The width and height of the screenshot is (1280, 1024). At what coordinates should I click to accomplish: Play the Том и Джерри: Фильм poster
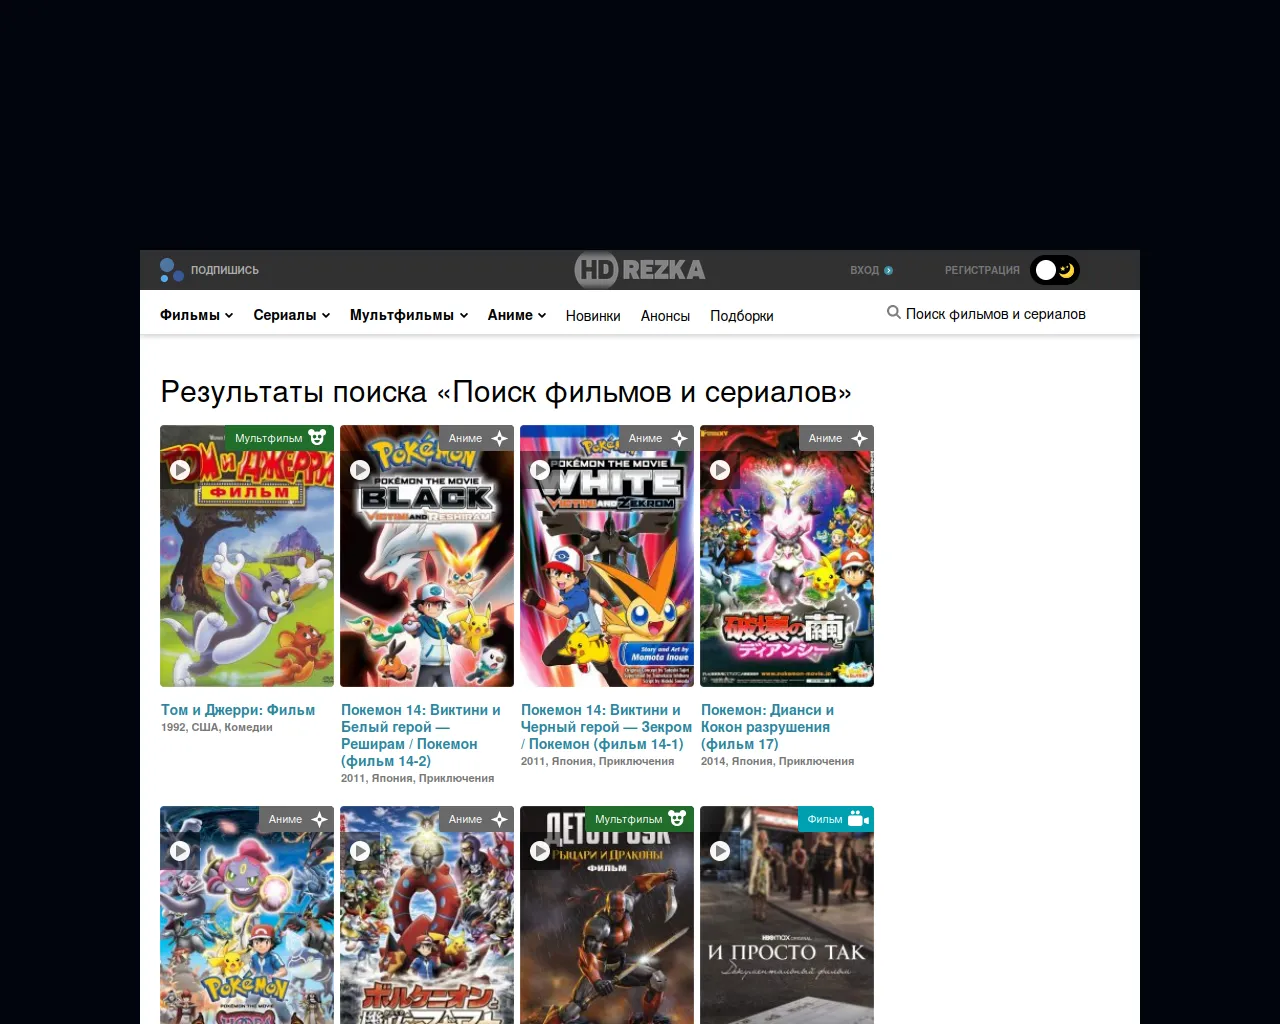pos(180,469)
